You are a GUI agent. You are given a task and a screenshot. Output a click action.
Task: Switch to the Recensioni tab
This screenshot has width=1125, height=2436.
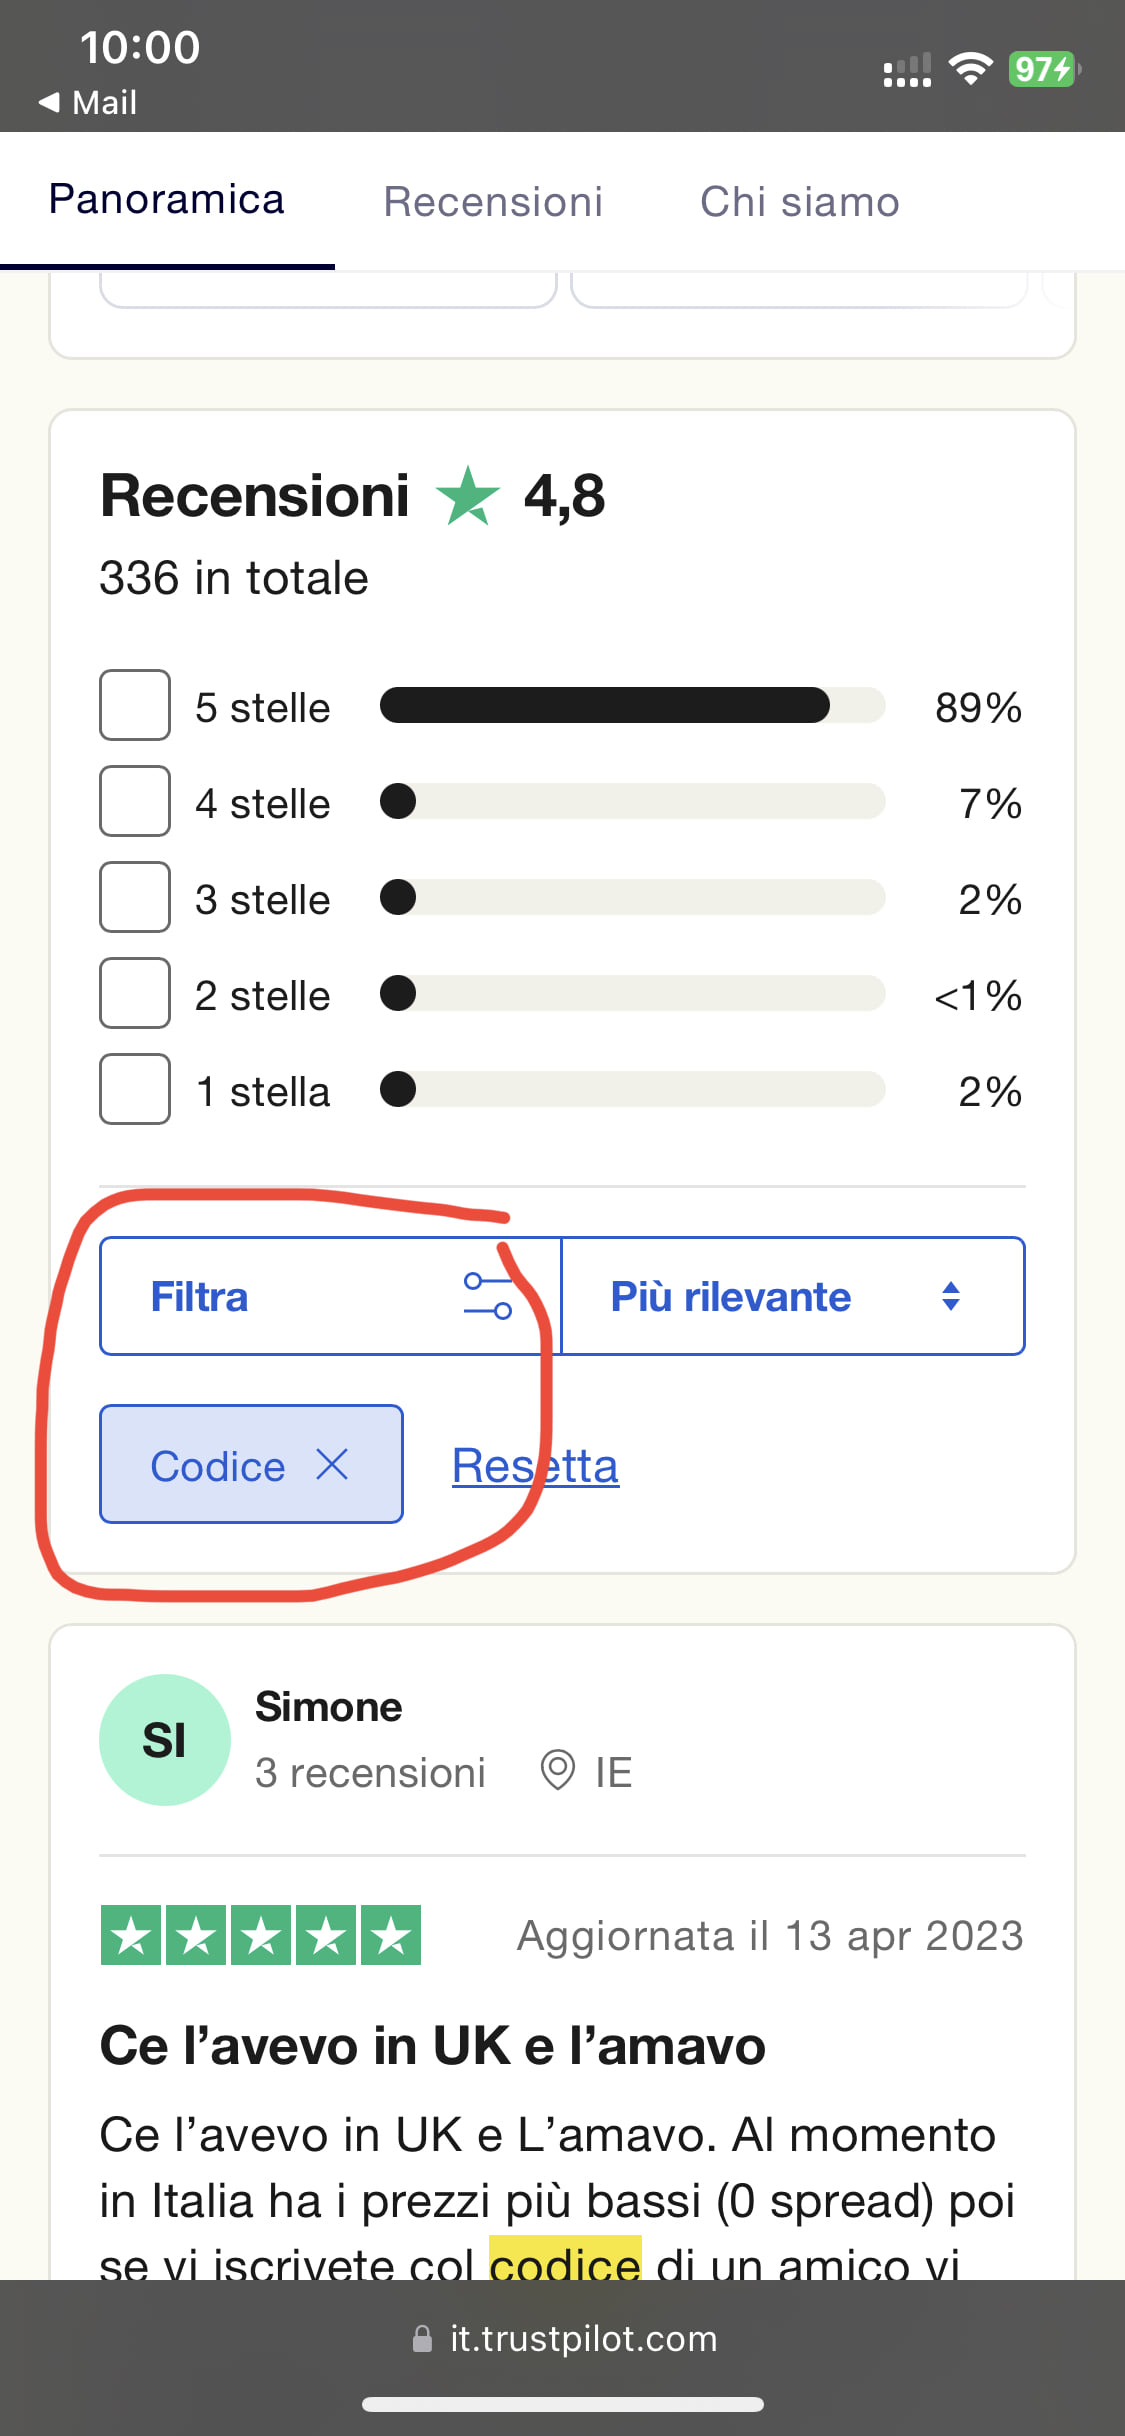pyautogui.click(x=493, y=202)
